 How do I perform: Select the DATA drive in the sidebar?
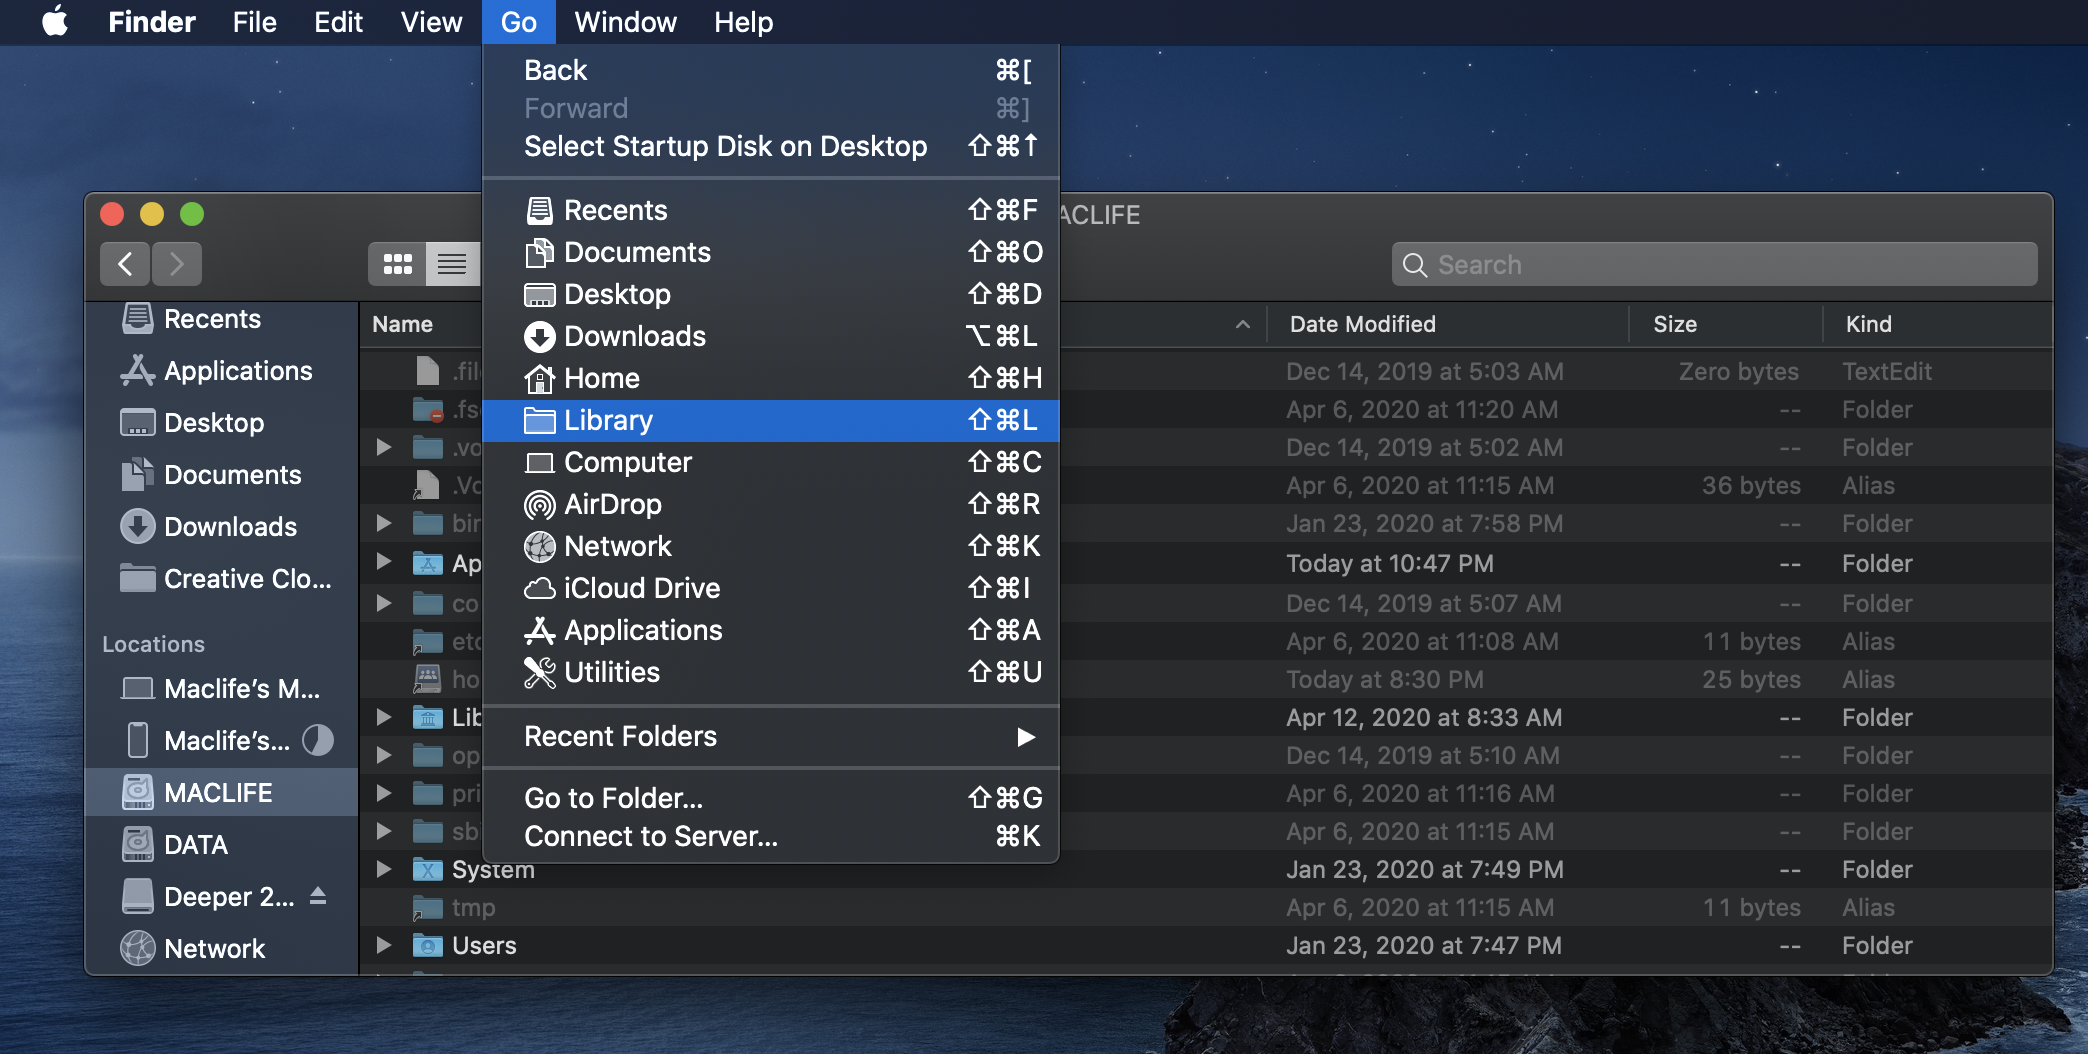point(196,844)
